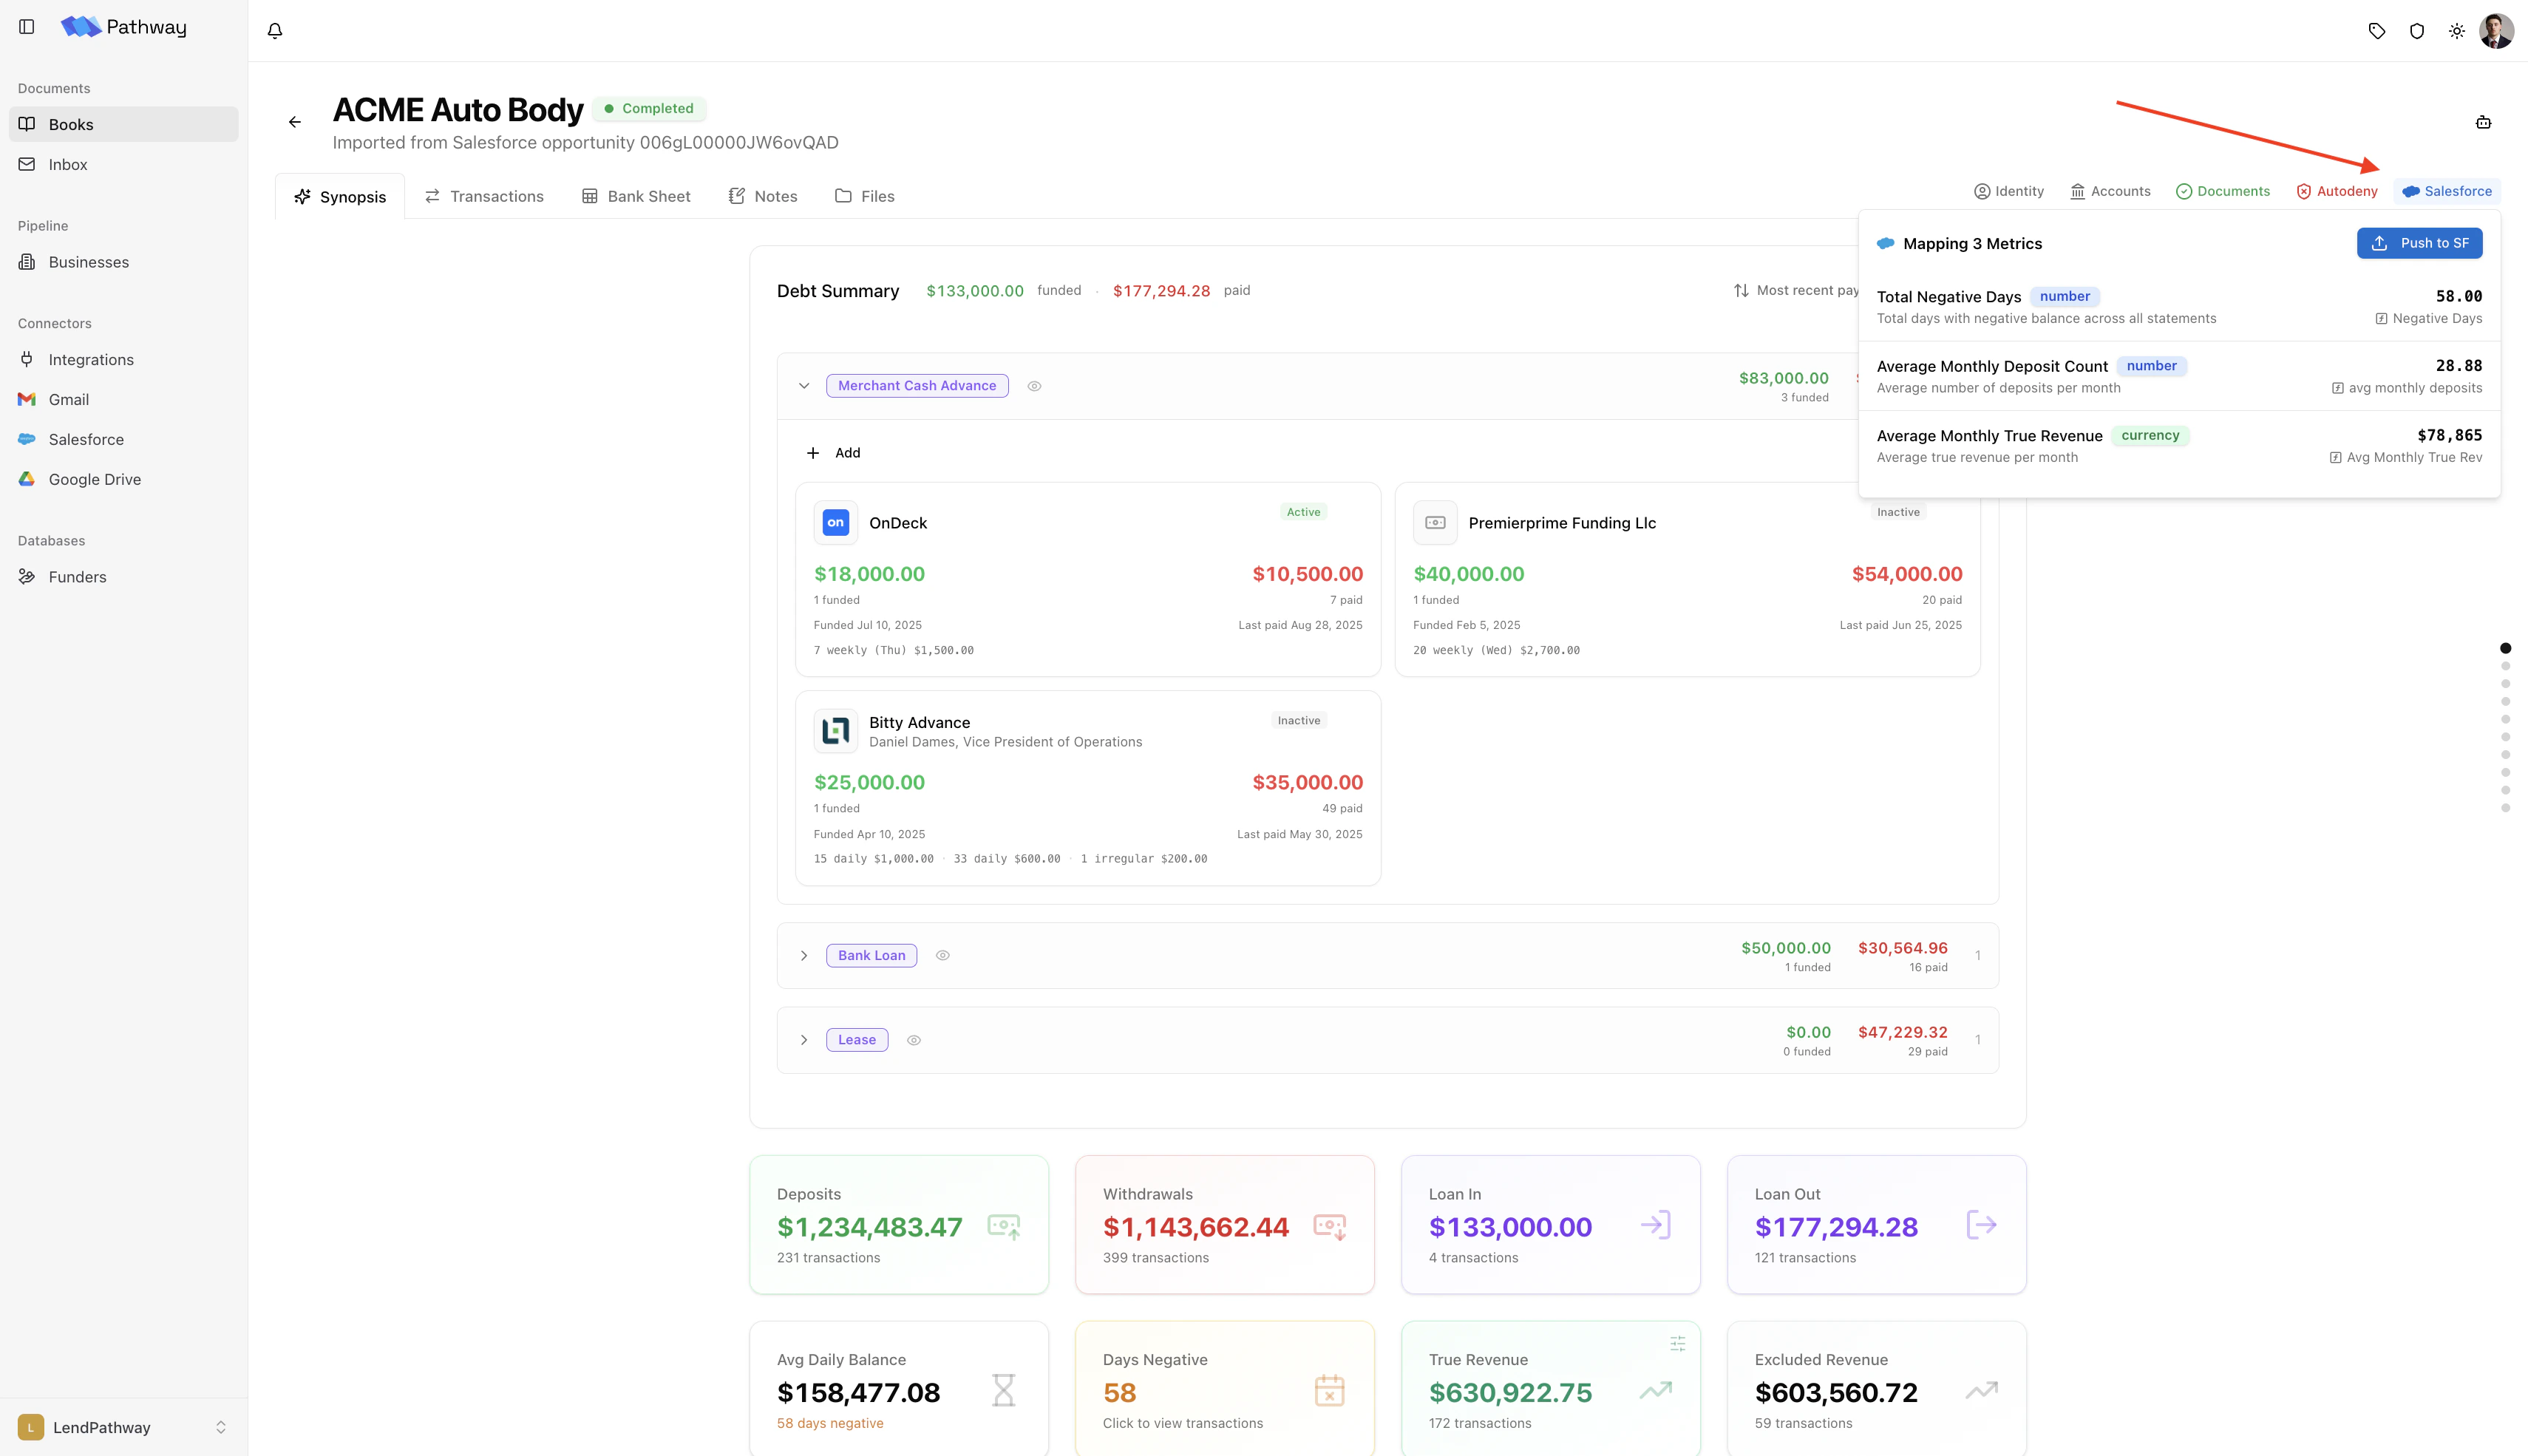The height and width of the screenshot is (1456, 2528).
Task: Go back with the left arrow
Action: 295,122
